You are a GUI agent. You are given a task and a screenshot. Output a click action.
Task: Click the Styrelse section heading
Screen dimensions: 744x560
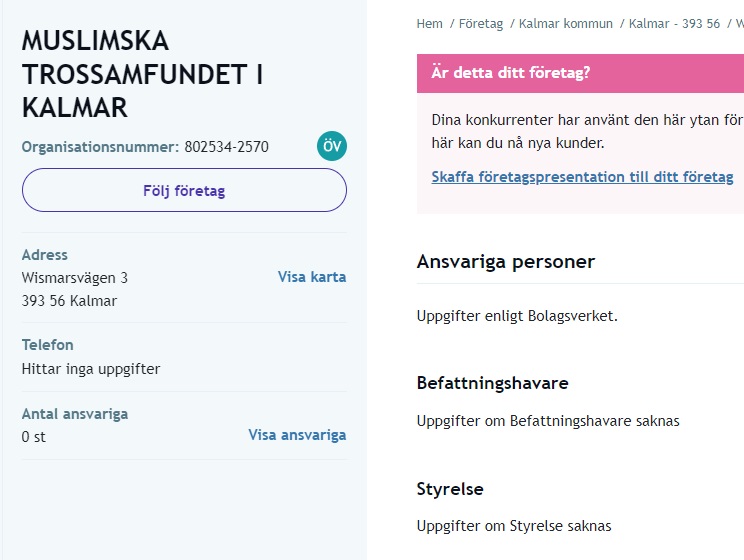450,489
